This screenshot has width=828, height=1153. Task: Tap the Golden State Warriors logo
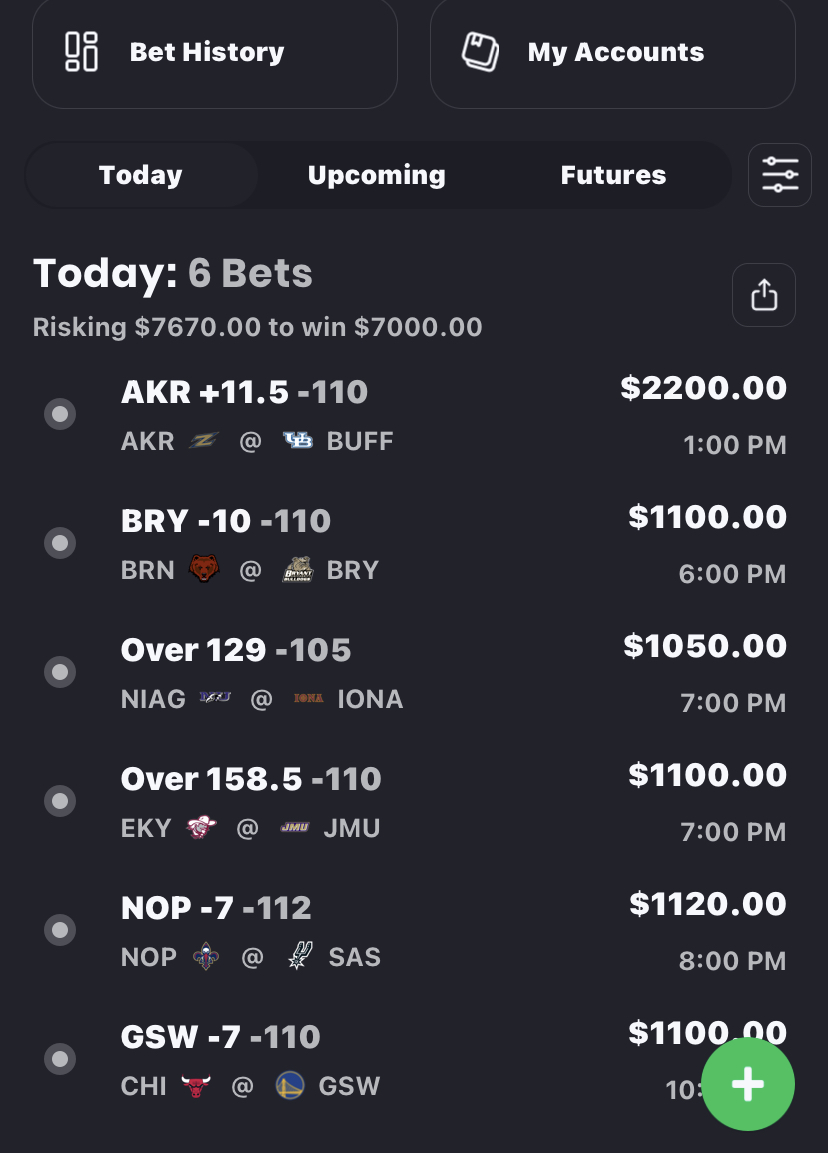click(290, 1086)
